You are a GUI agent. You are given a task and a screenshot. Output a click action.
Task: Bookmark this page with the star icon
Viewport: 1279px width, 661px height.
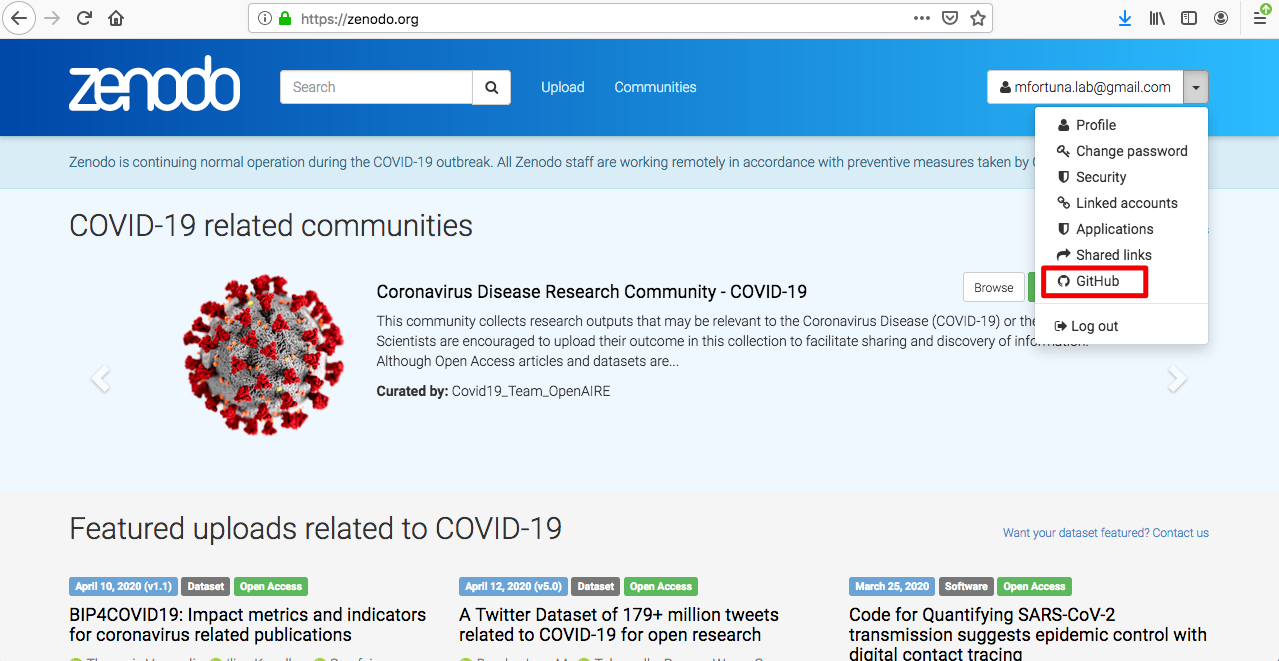pyautogui.click(x=978, y=18)
